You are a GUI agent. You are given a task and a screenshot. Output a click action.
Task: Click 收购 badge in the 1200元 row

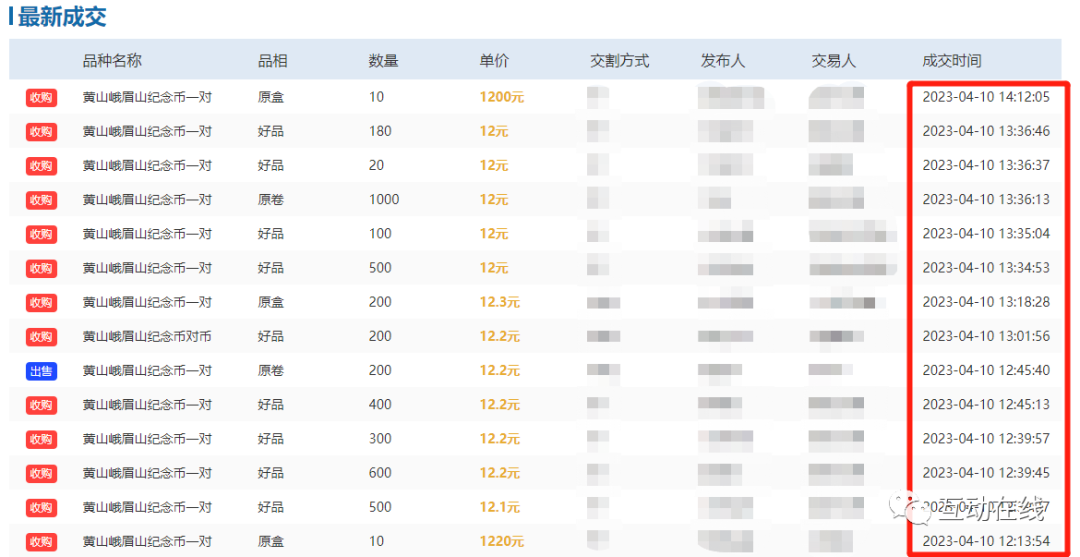point(41,98)
